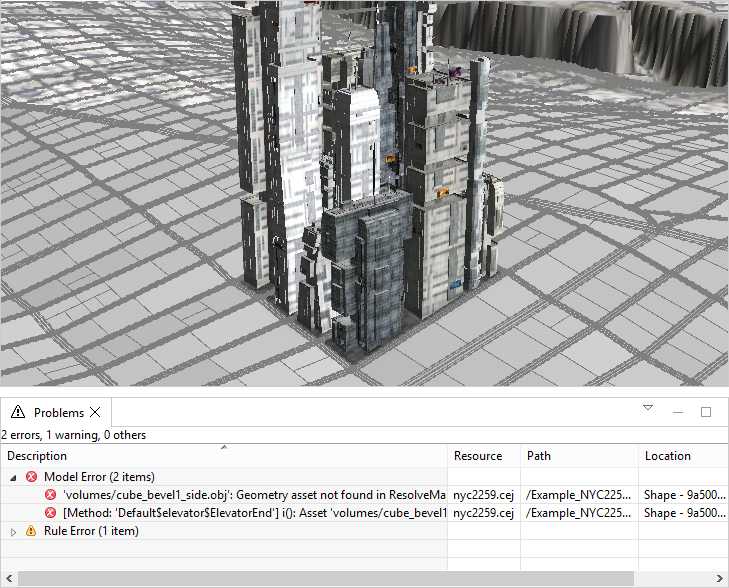Viewport: 729px width, 588px height.
Task: Select the 'Default$elevator$ElevatorEnd' error row
Action: tap(250, 513)
